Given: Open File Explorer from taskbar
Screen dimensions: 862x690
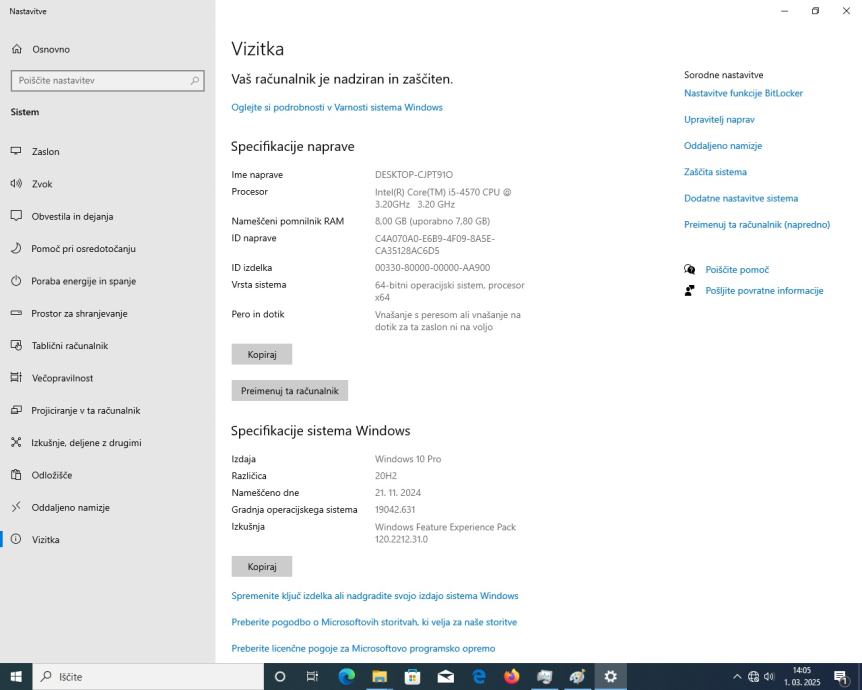Looking at the screenshot, I should point(379,676).
